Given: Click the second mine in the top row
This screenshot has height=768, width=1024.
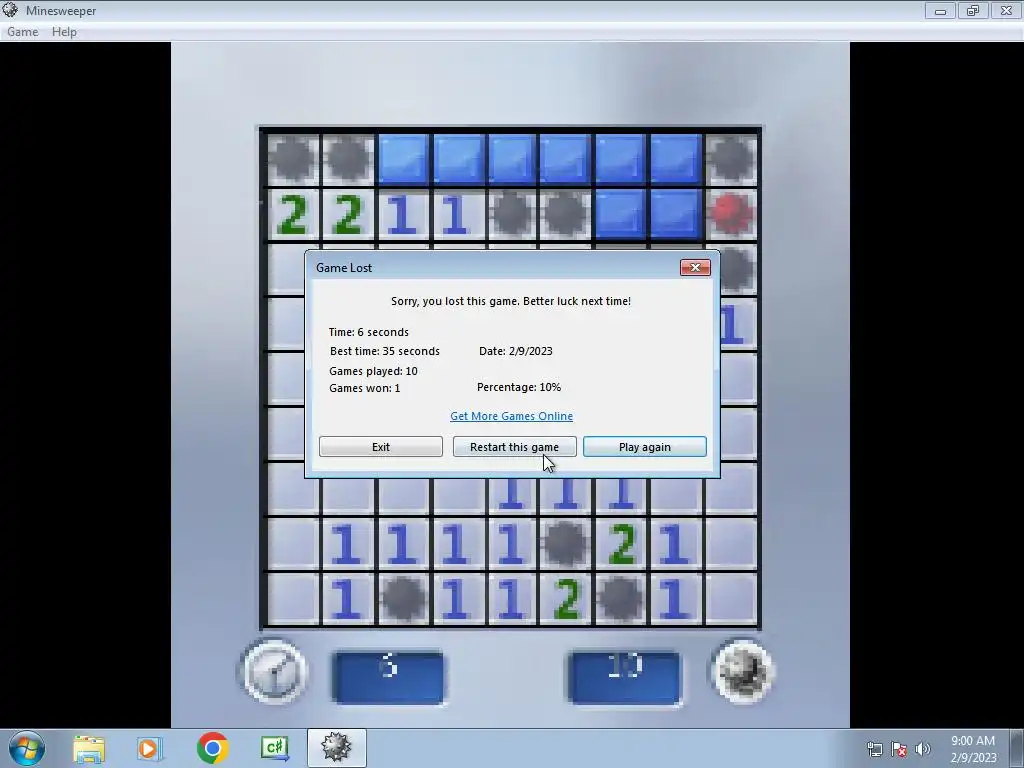Looking at the screenshot, I should click(347, 159).
